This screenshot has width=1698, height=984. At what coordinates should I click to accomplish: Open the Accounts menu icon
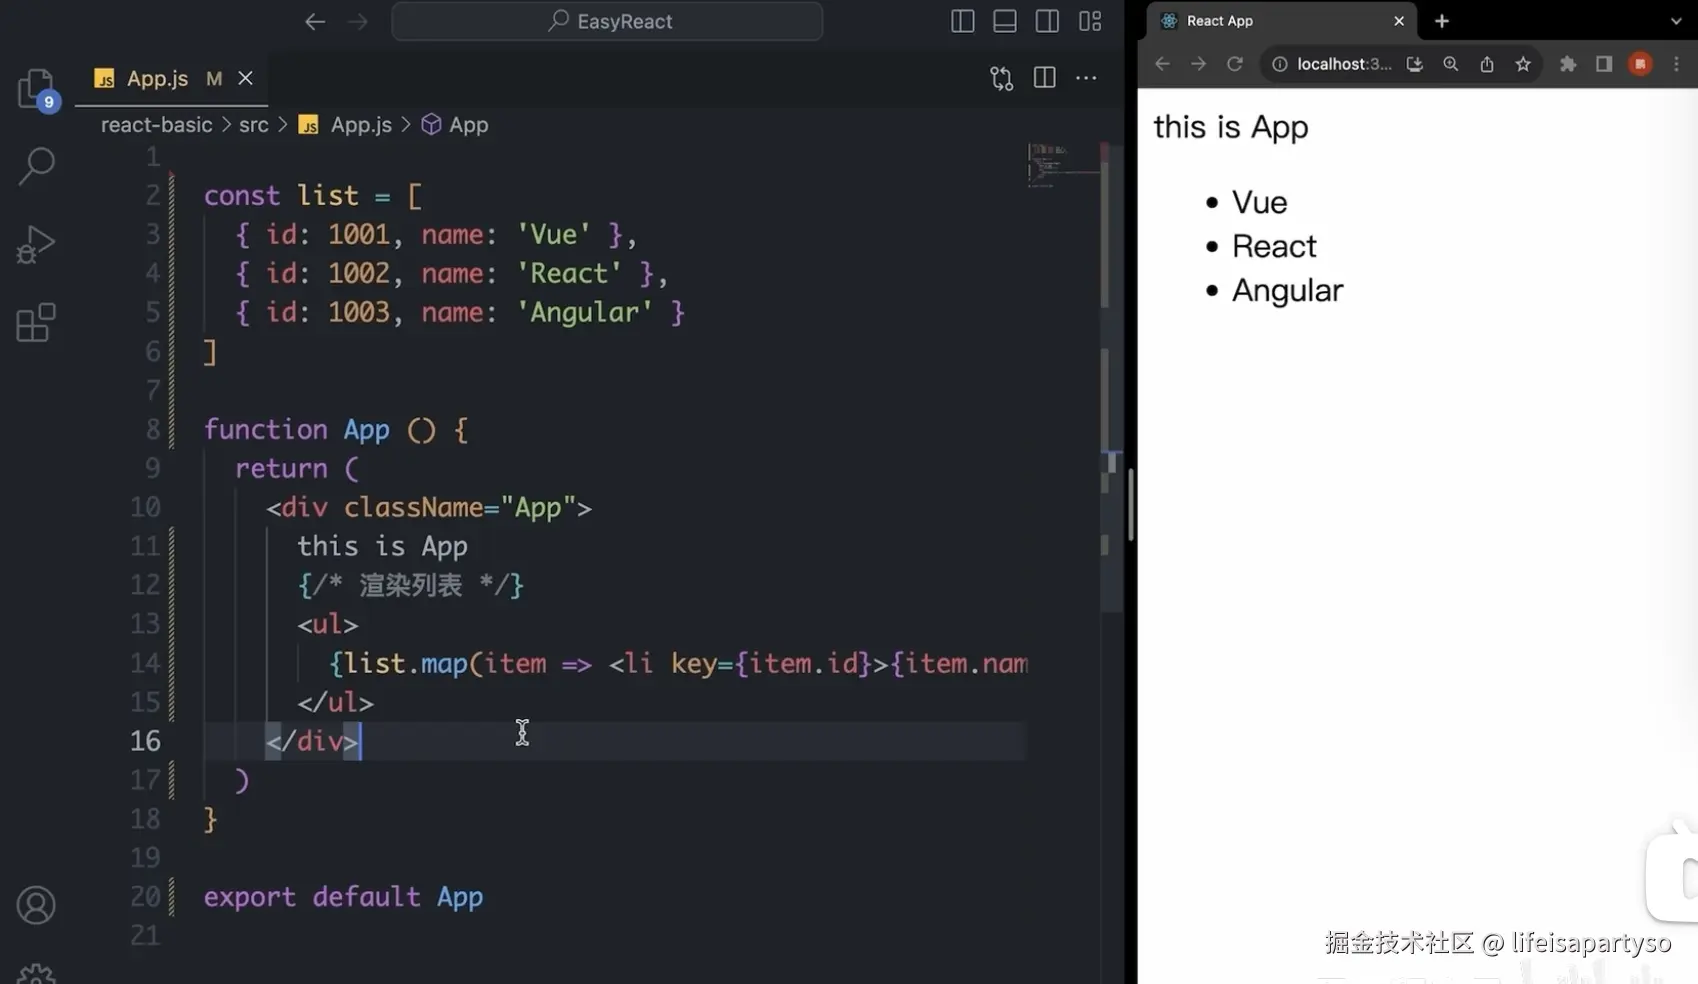[36, 905]
